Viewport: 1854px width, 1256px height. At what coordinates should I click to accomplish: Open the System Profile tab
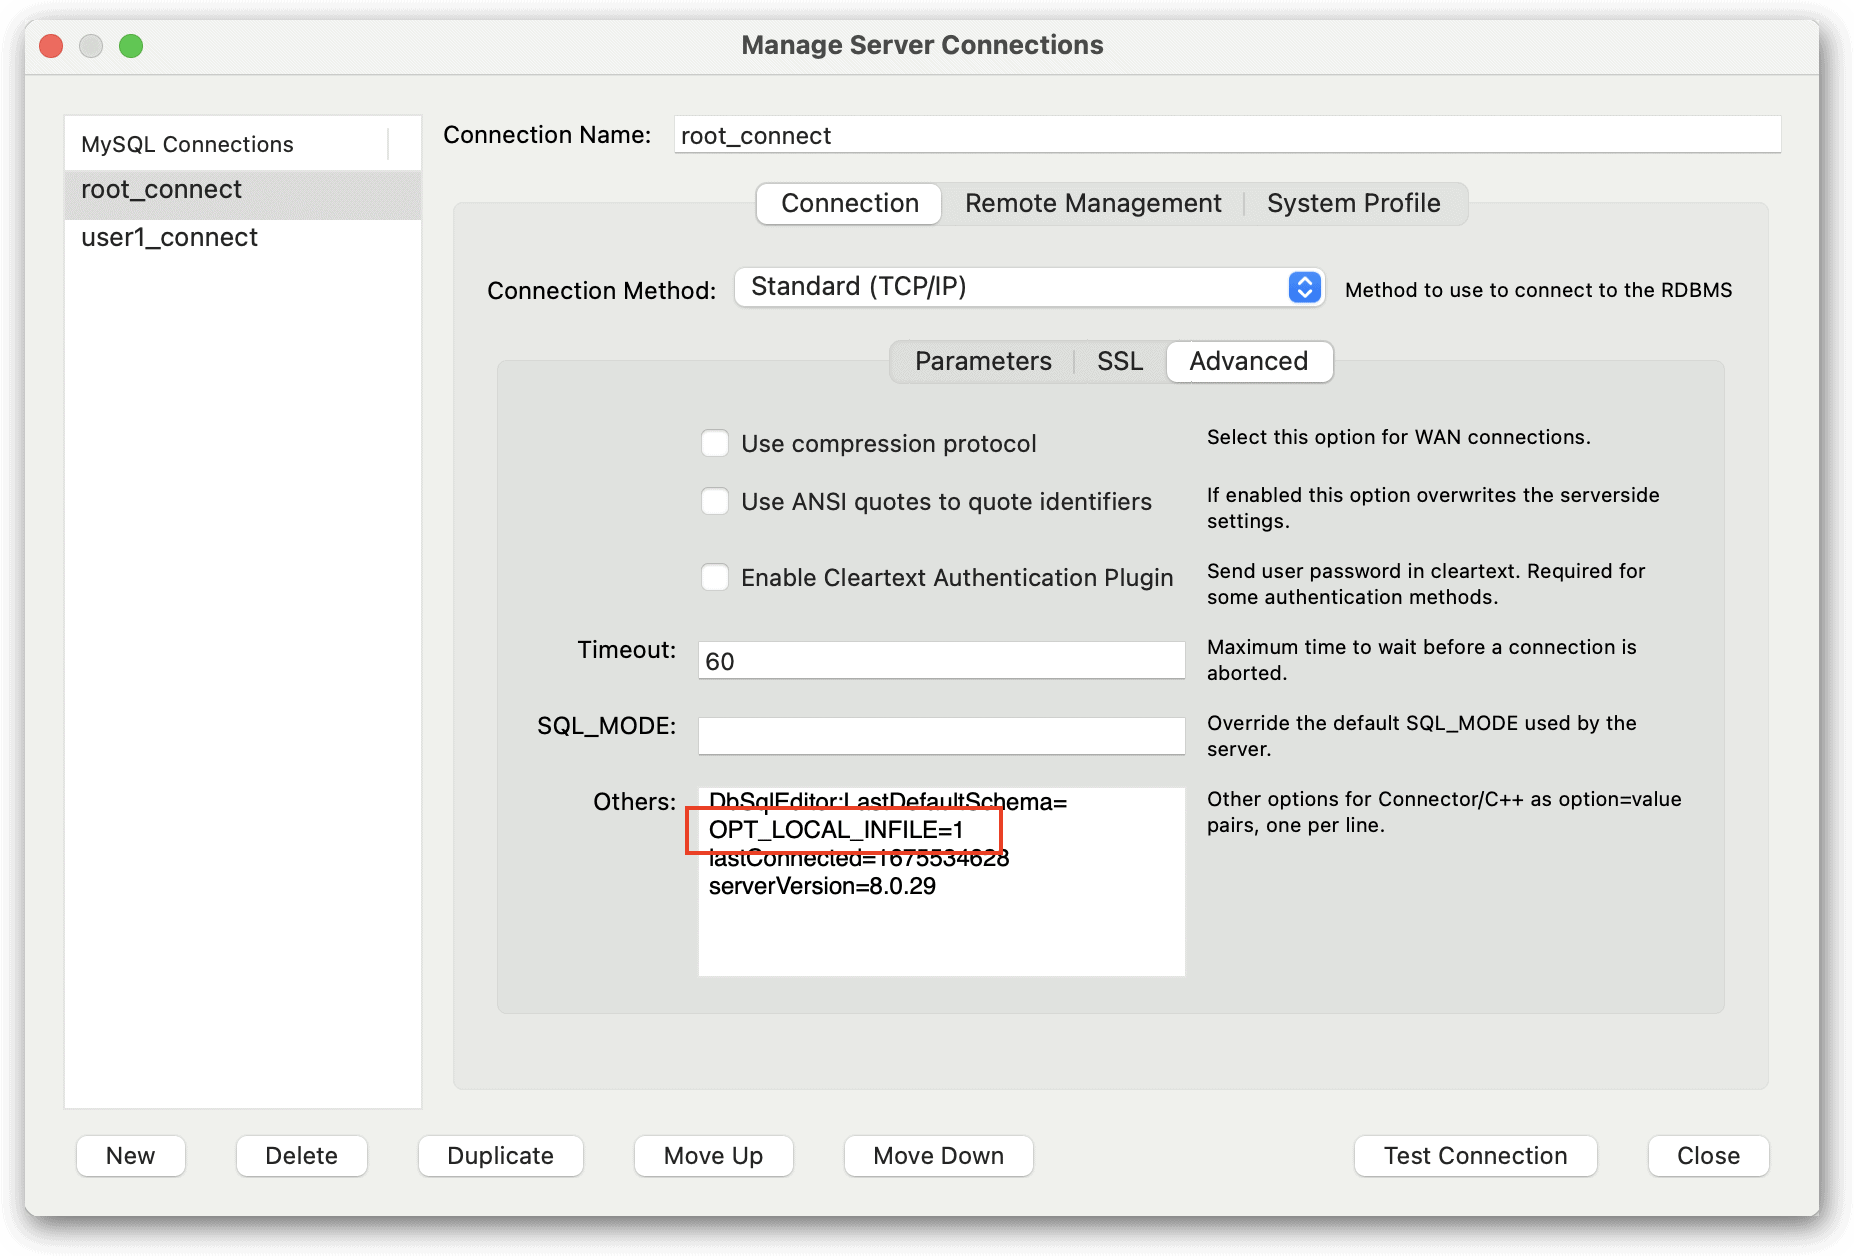pos(1353,203)
